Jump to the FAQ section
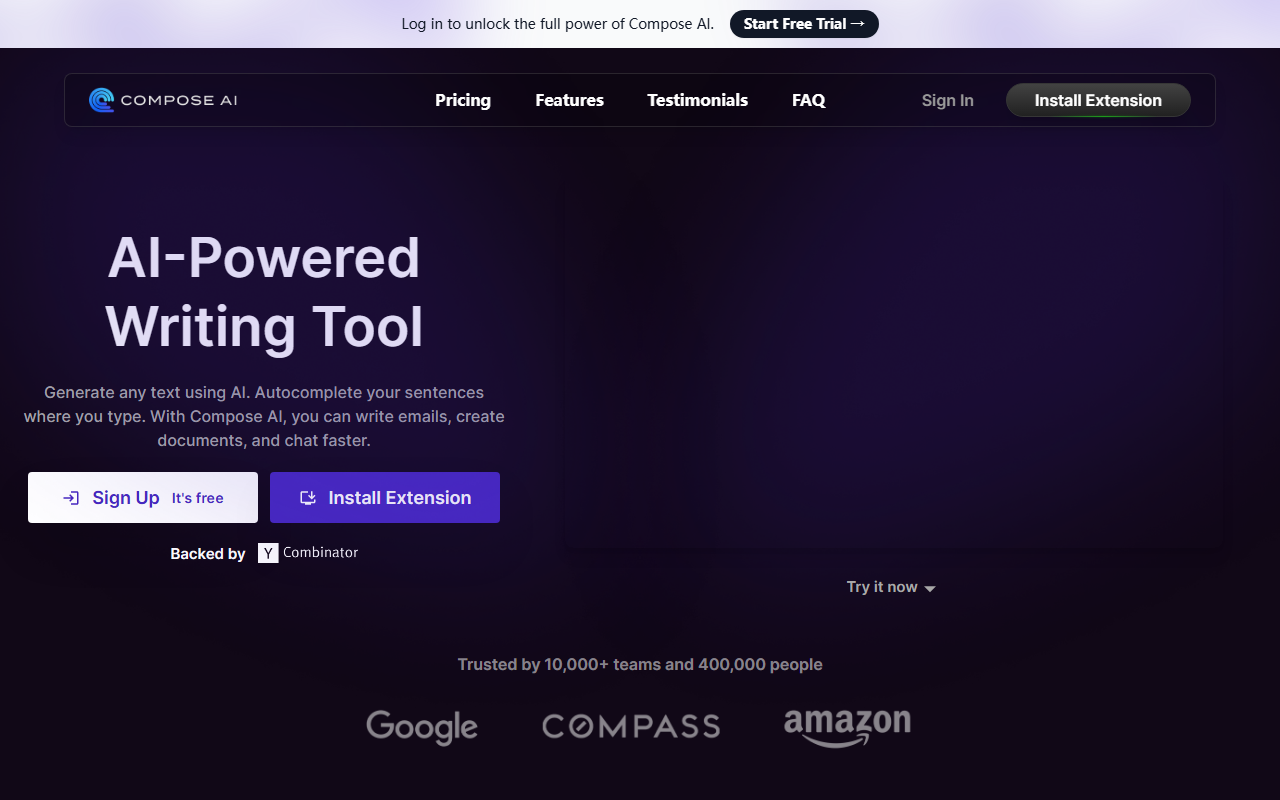This screenshot has height=800, width=1280. click(x=809, y=100)
